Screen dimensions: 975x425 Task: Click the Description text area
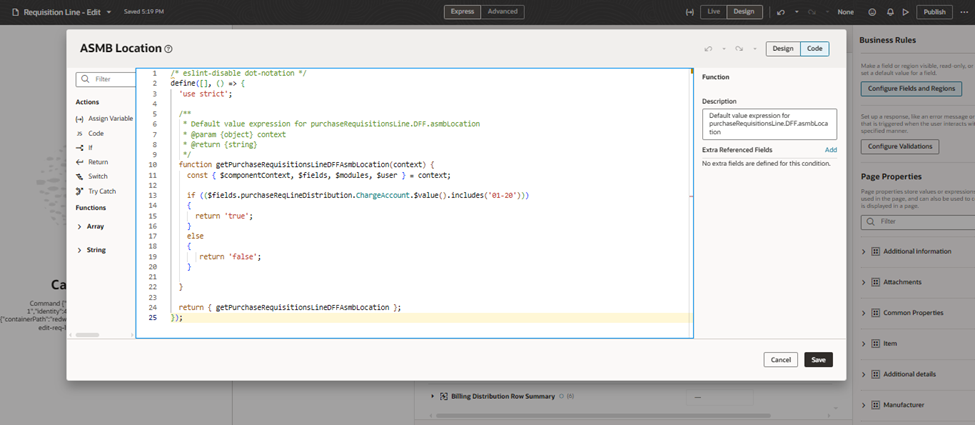(x=769, y=124)
